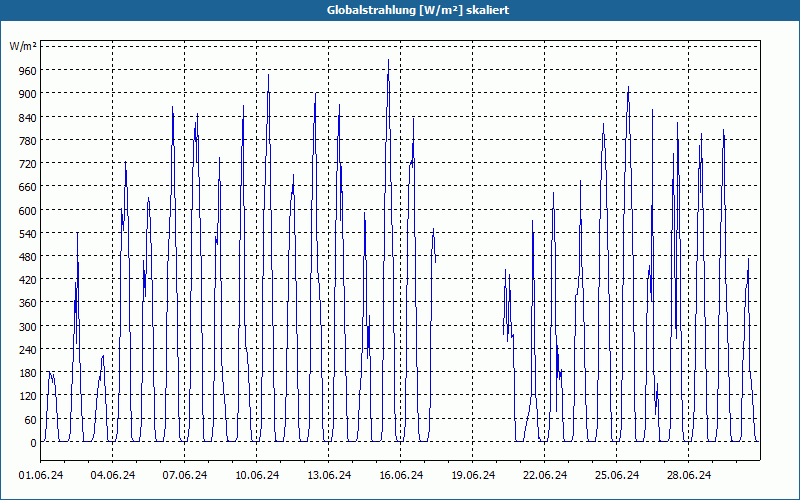Click the 25.06.24 date label
This screenshot has height=500, width=800.
coord(617,475)
